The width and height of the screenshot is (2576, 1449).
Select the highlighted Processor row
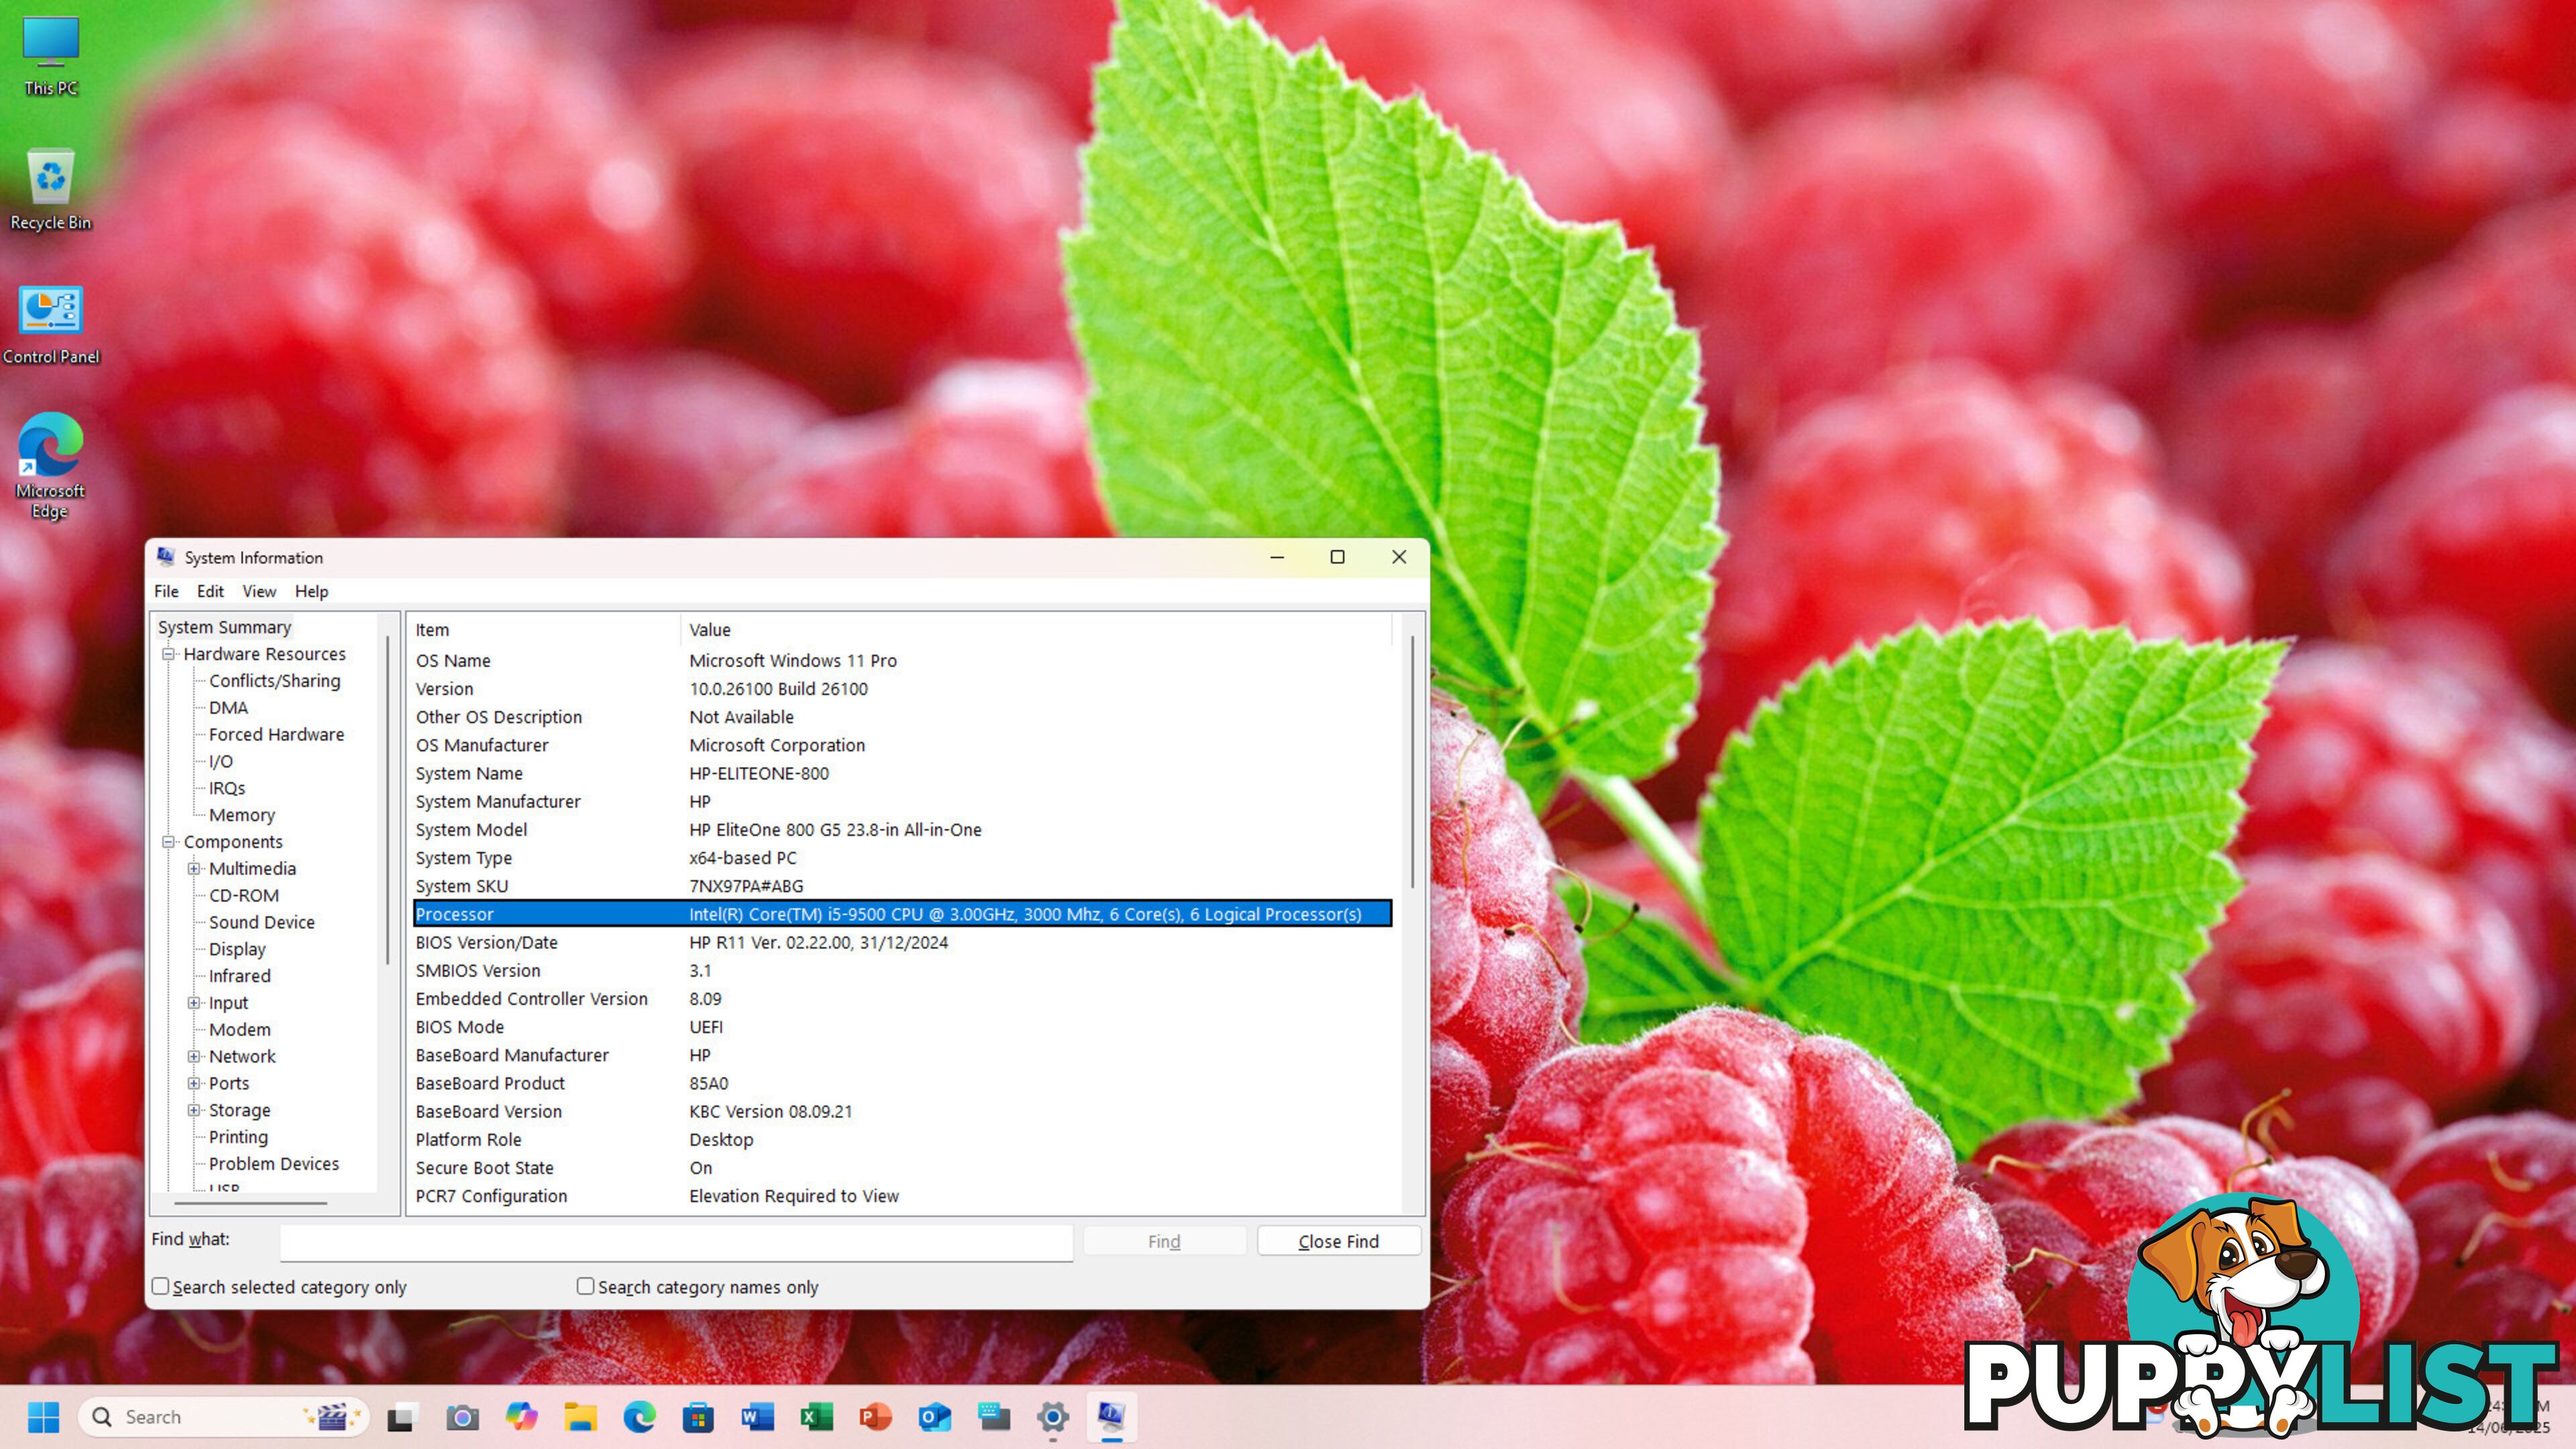coord(902,914)
